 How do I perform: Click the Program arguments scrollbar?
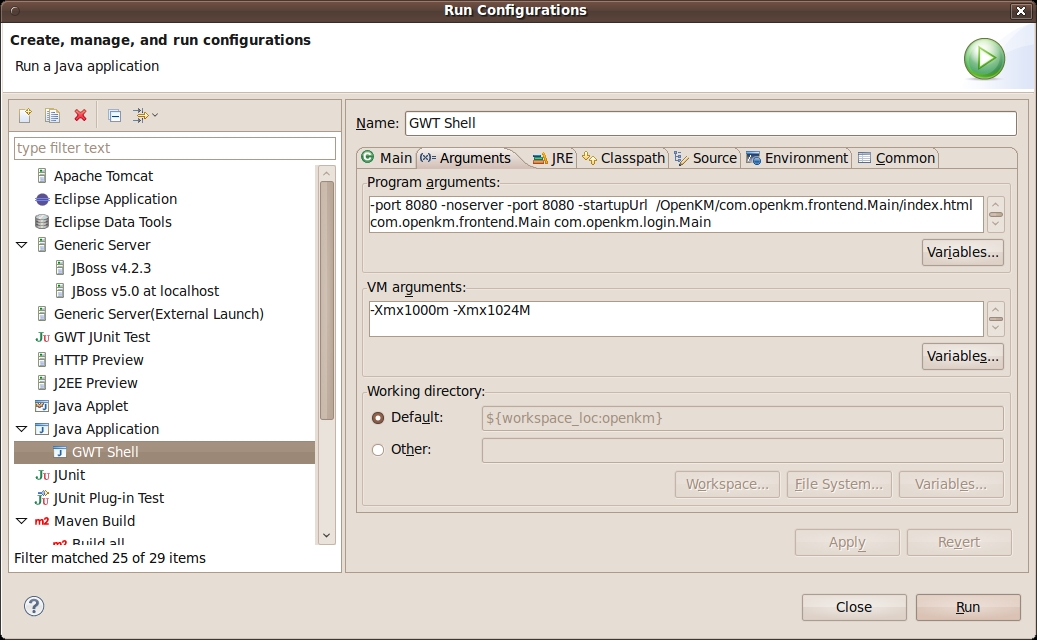point(995,214)
